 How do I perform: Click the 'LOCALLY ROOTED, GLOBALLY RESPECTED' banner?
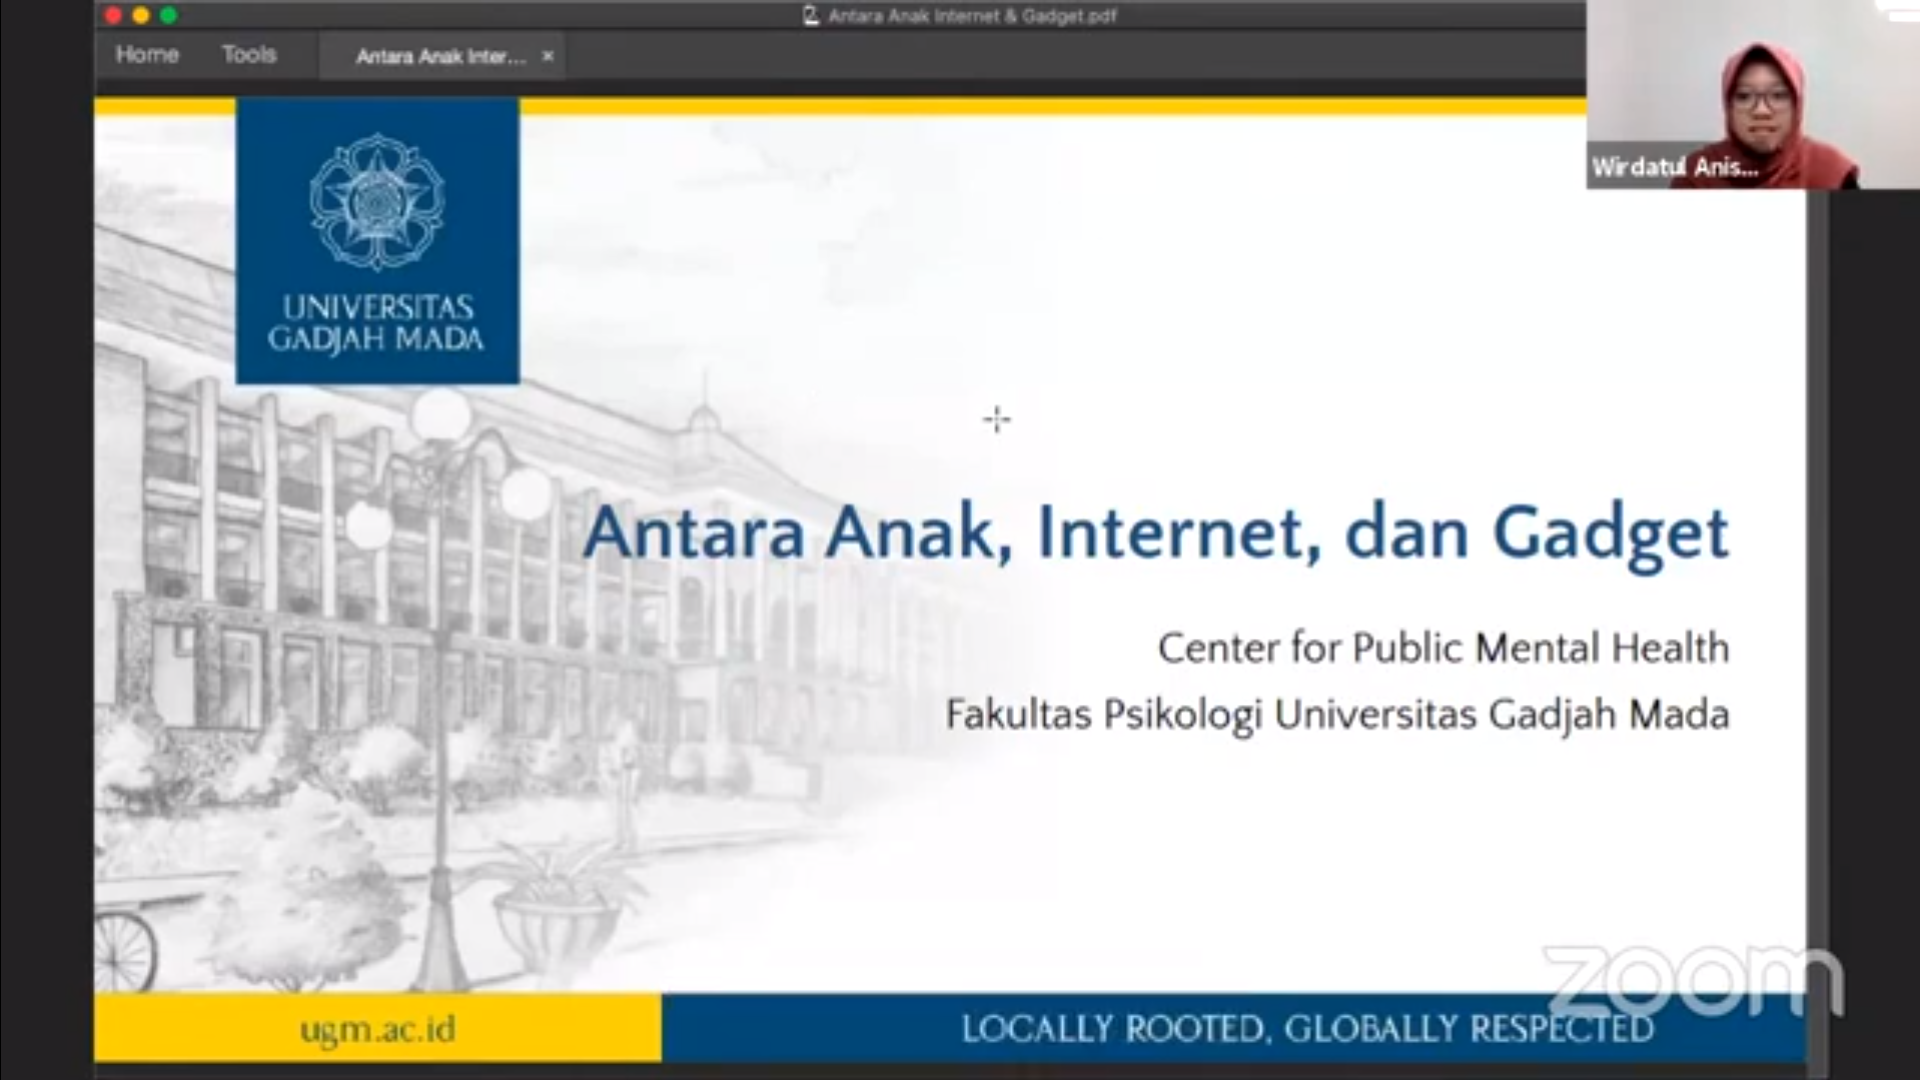coord(1307,1028)
